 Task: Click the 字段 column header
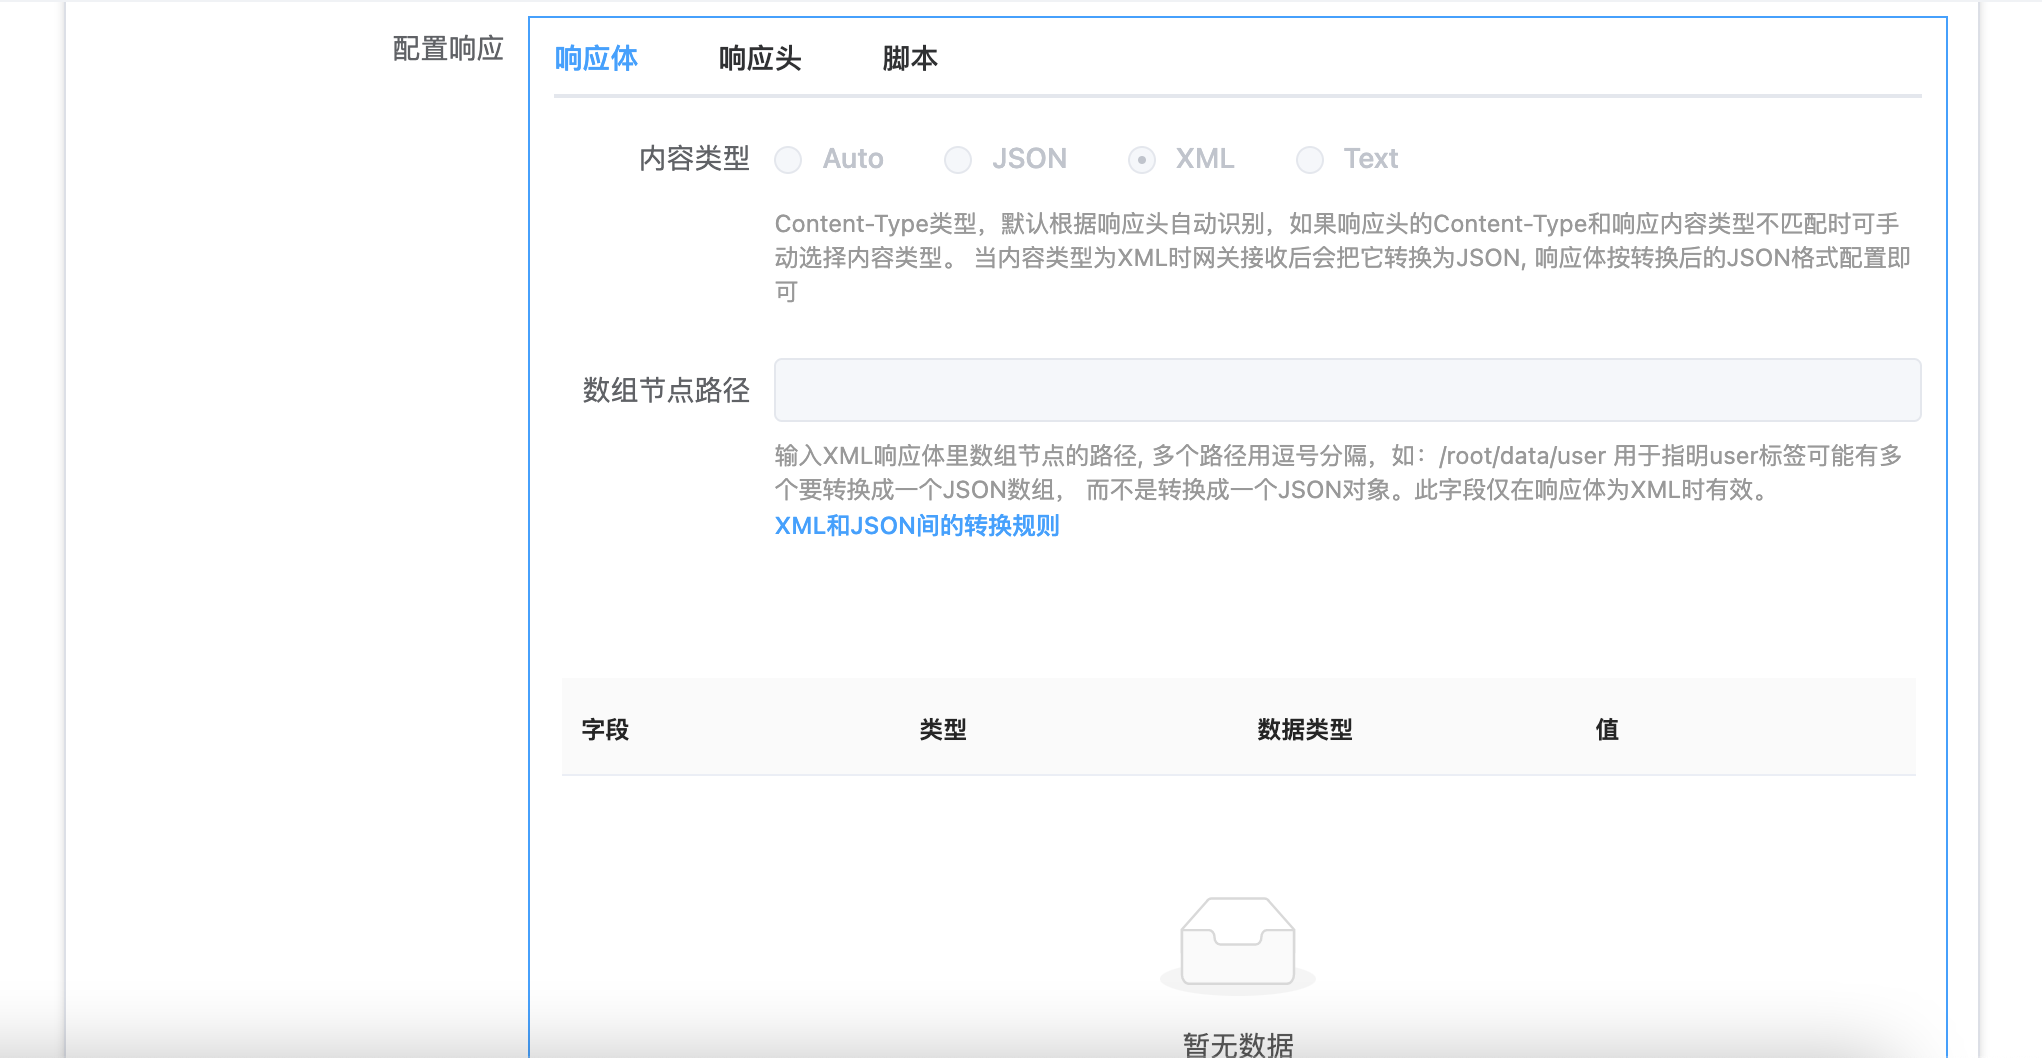pos(606,730)
